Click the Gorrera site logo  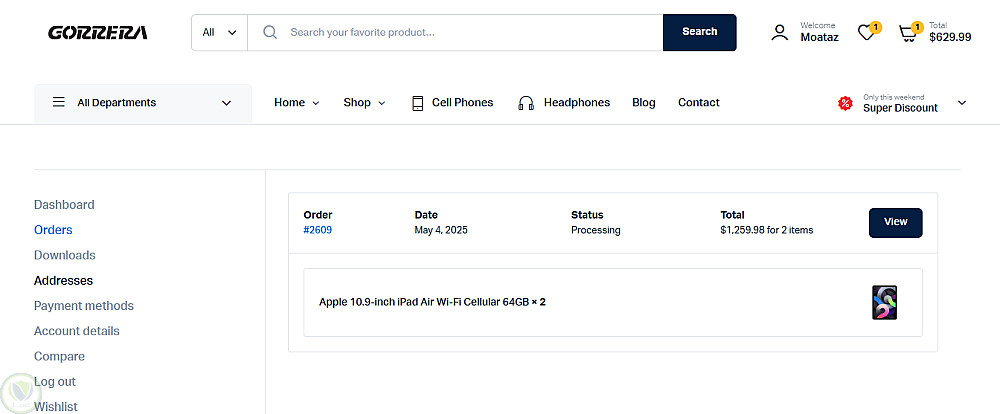tap(98, 32)
